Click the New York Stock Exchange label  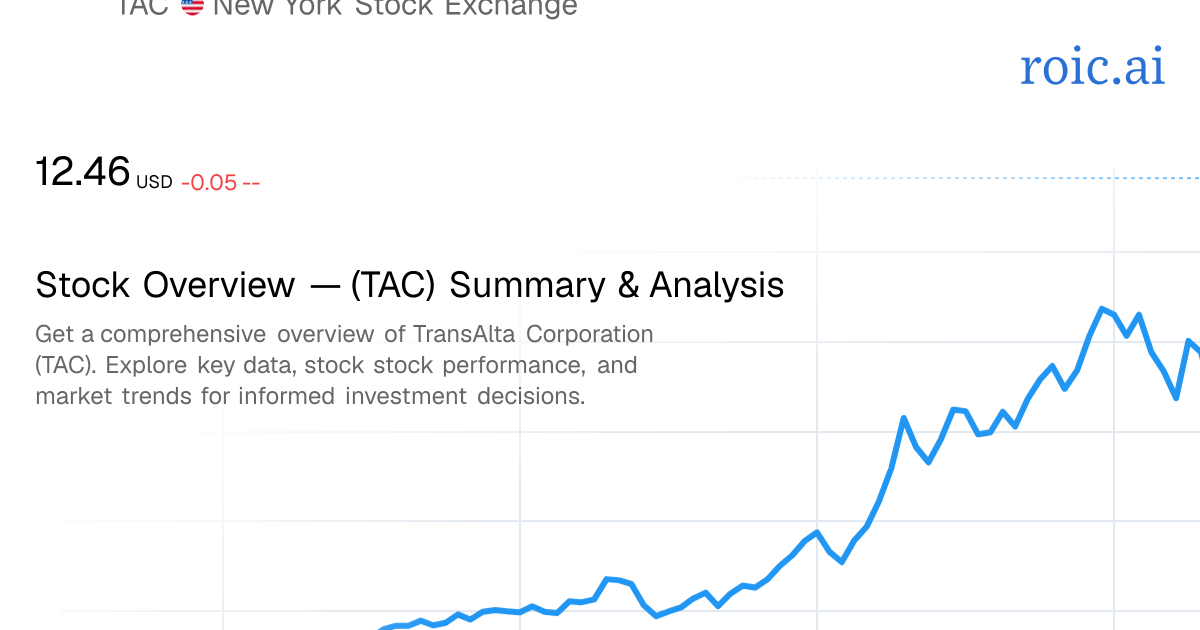(x=395, y=7)
